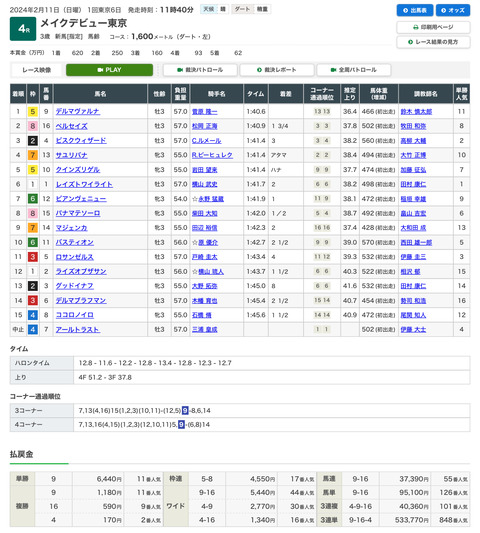Open the 出馬表 blue button

[x=415, y=10]
